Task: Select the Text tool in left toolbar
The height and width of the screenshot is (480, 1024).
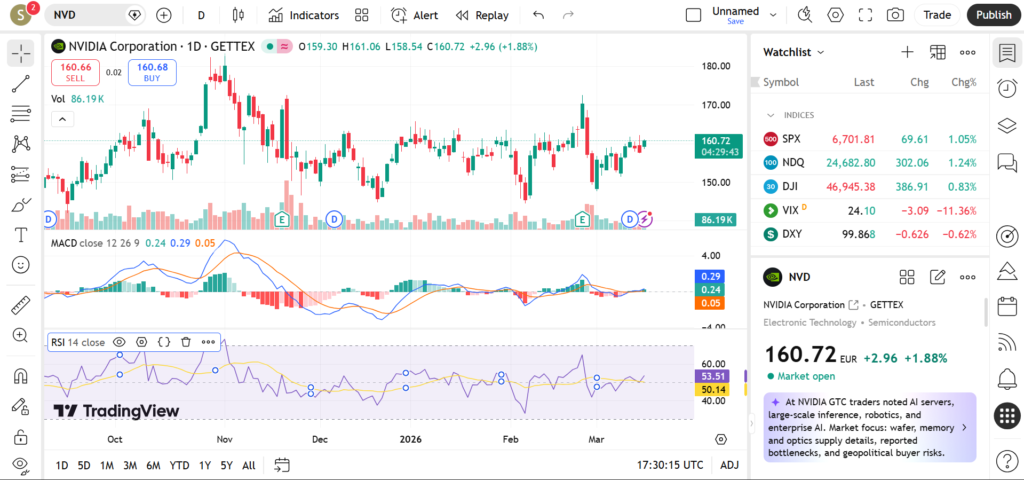Action: [x=21, y=235]
